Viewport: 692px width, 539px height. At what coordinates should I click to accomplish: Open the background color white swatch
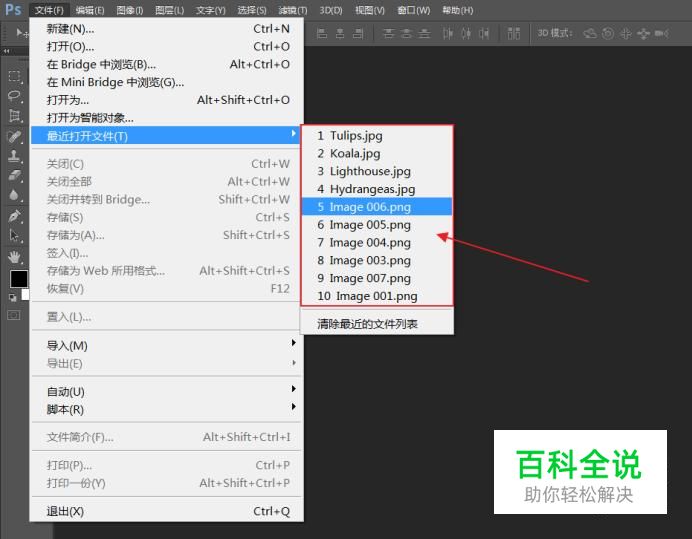tap(25, 294)
